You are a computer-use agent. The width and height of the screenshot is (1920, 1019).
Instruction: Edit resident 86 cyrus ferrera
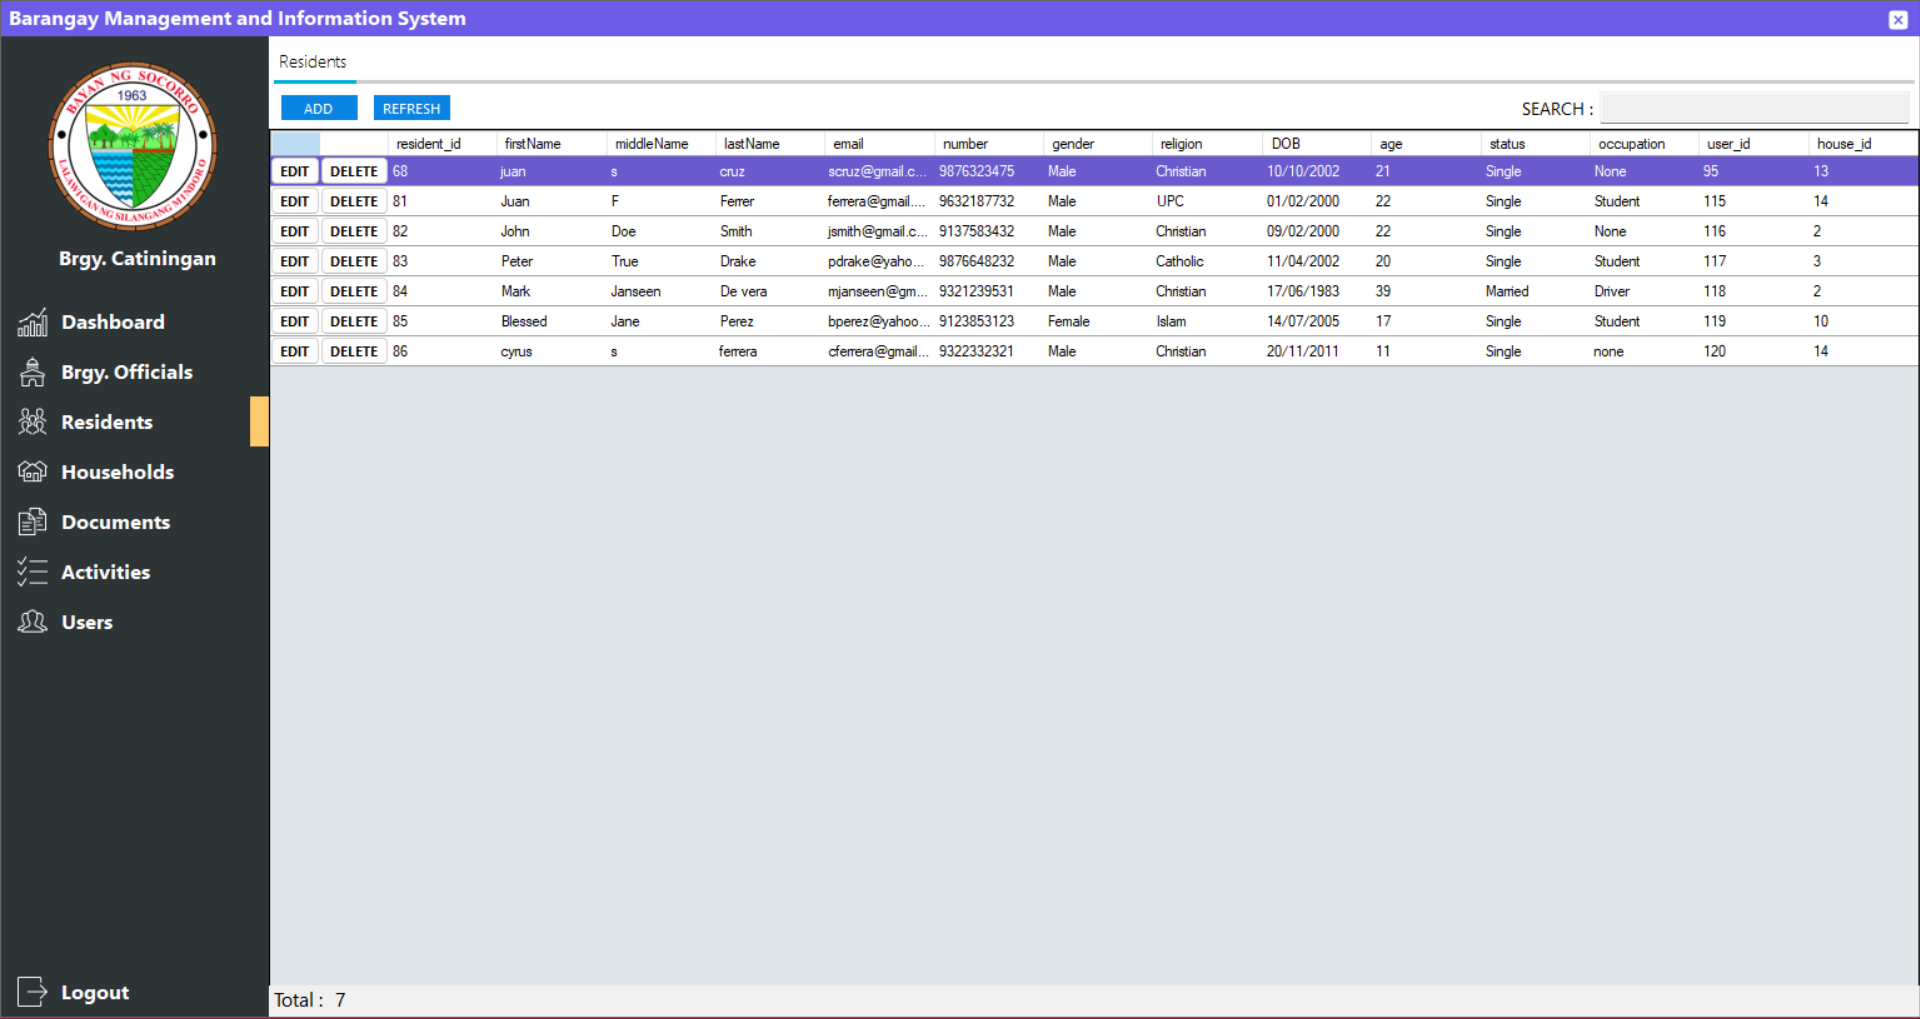coord(295,351)
